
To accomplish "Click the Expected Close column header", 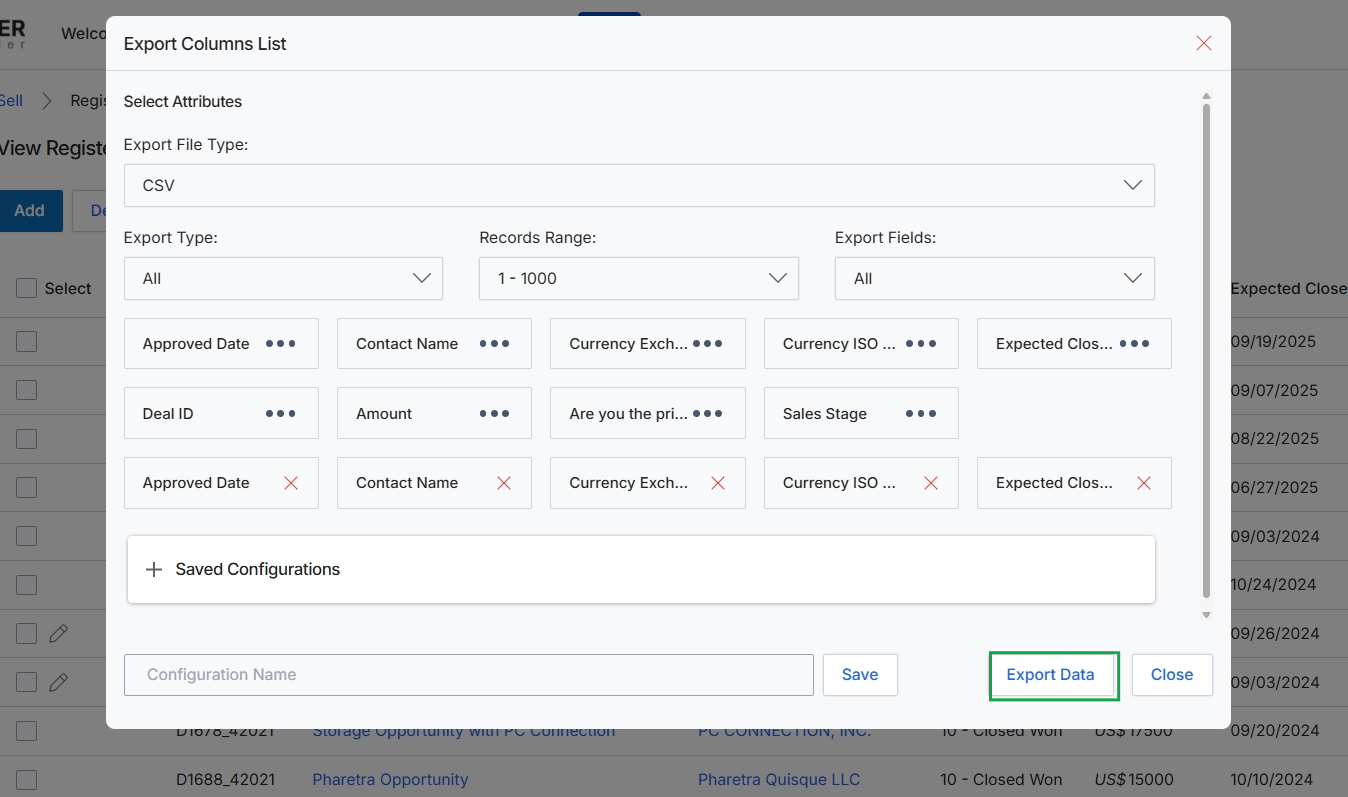I will [1289, 288].
